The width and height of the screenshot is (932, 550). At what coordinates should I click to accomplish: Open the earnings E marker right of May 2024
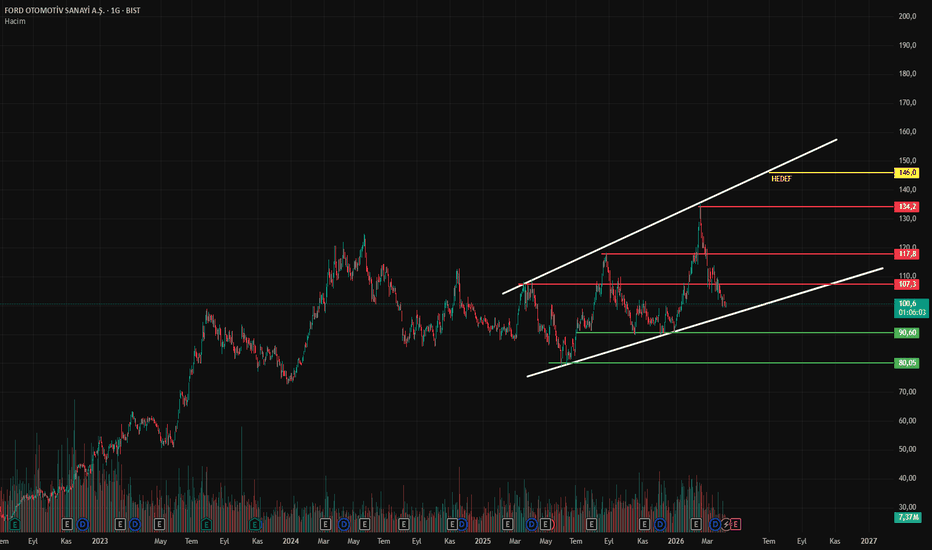click(364, 524)
